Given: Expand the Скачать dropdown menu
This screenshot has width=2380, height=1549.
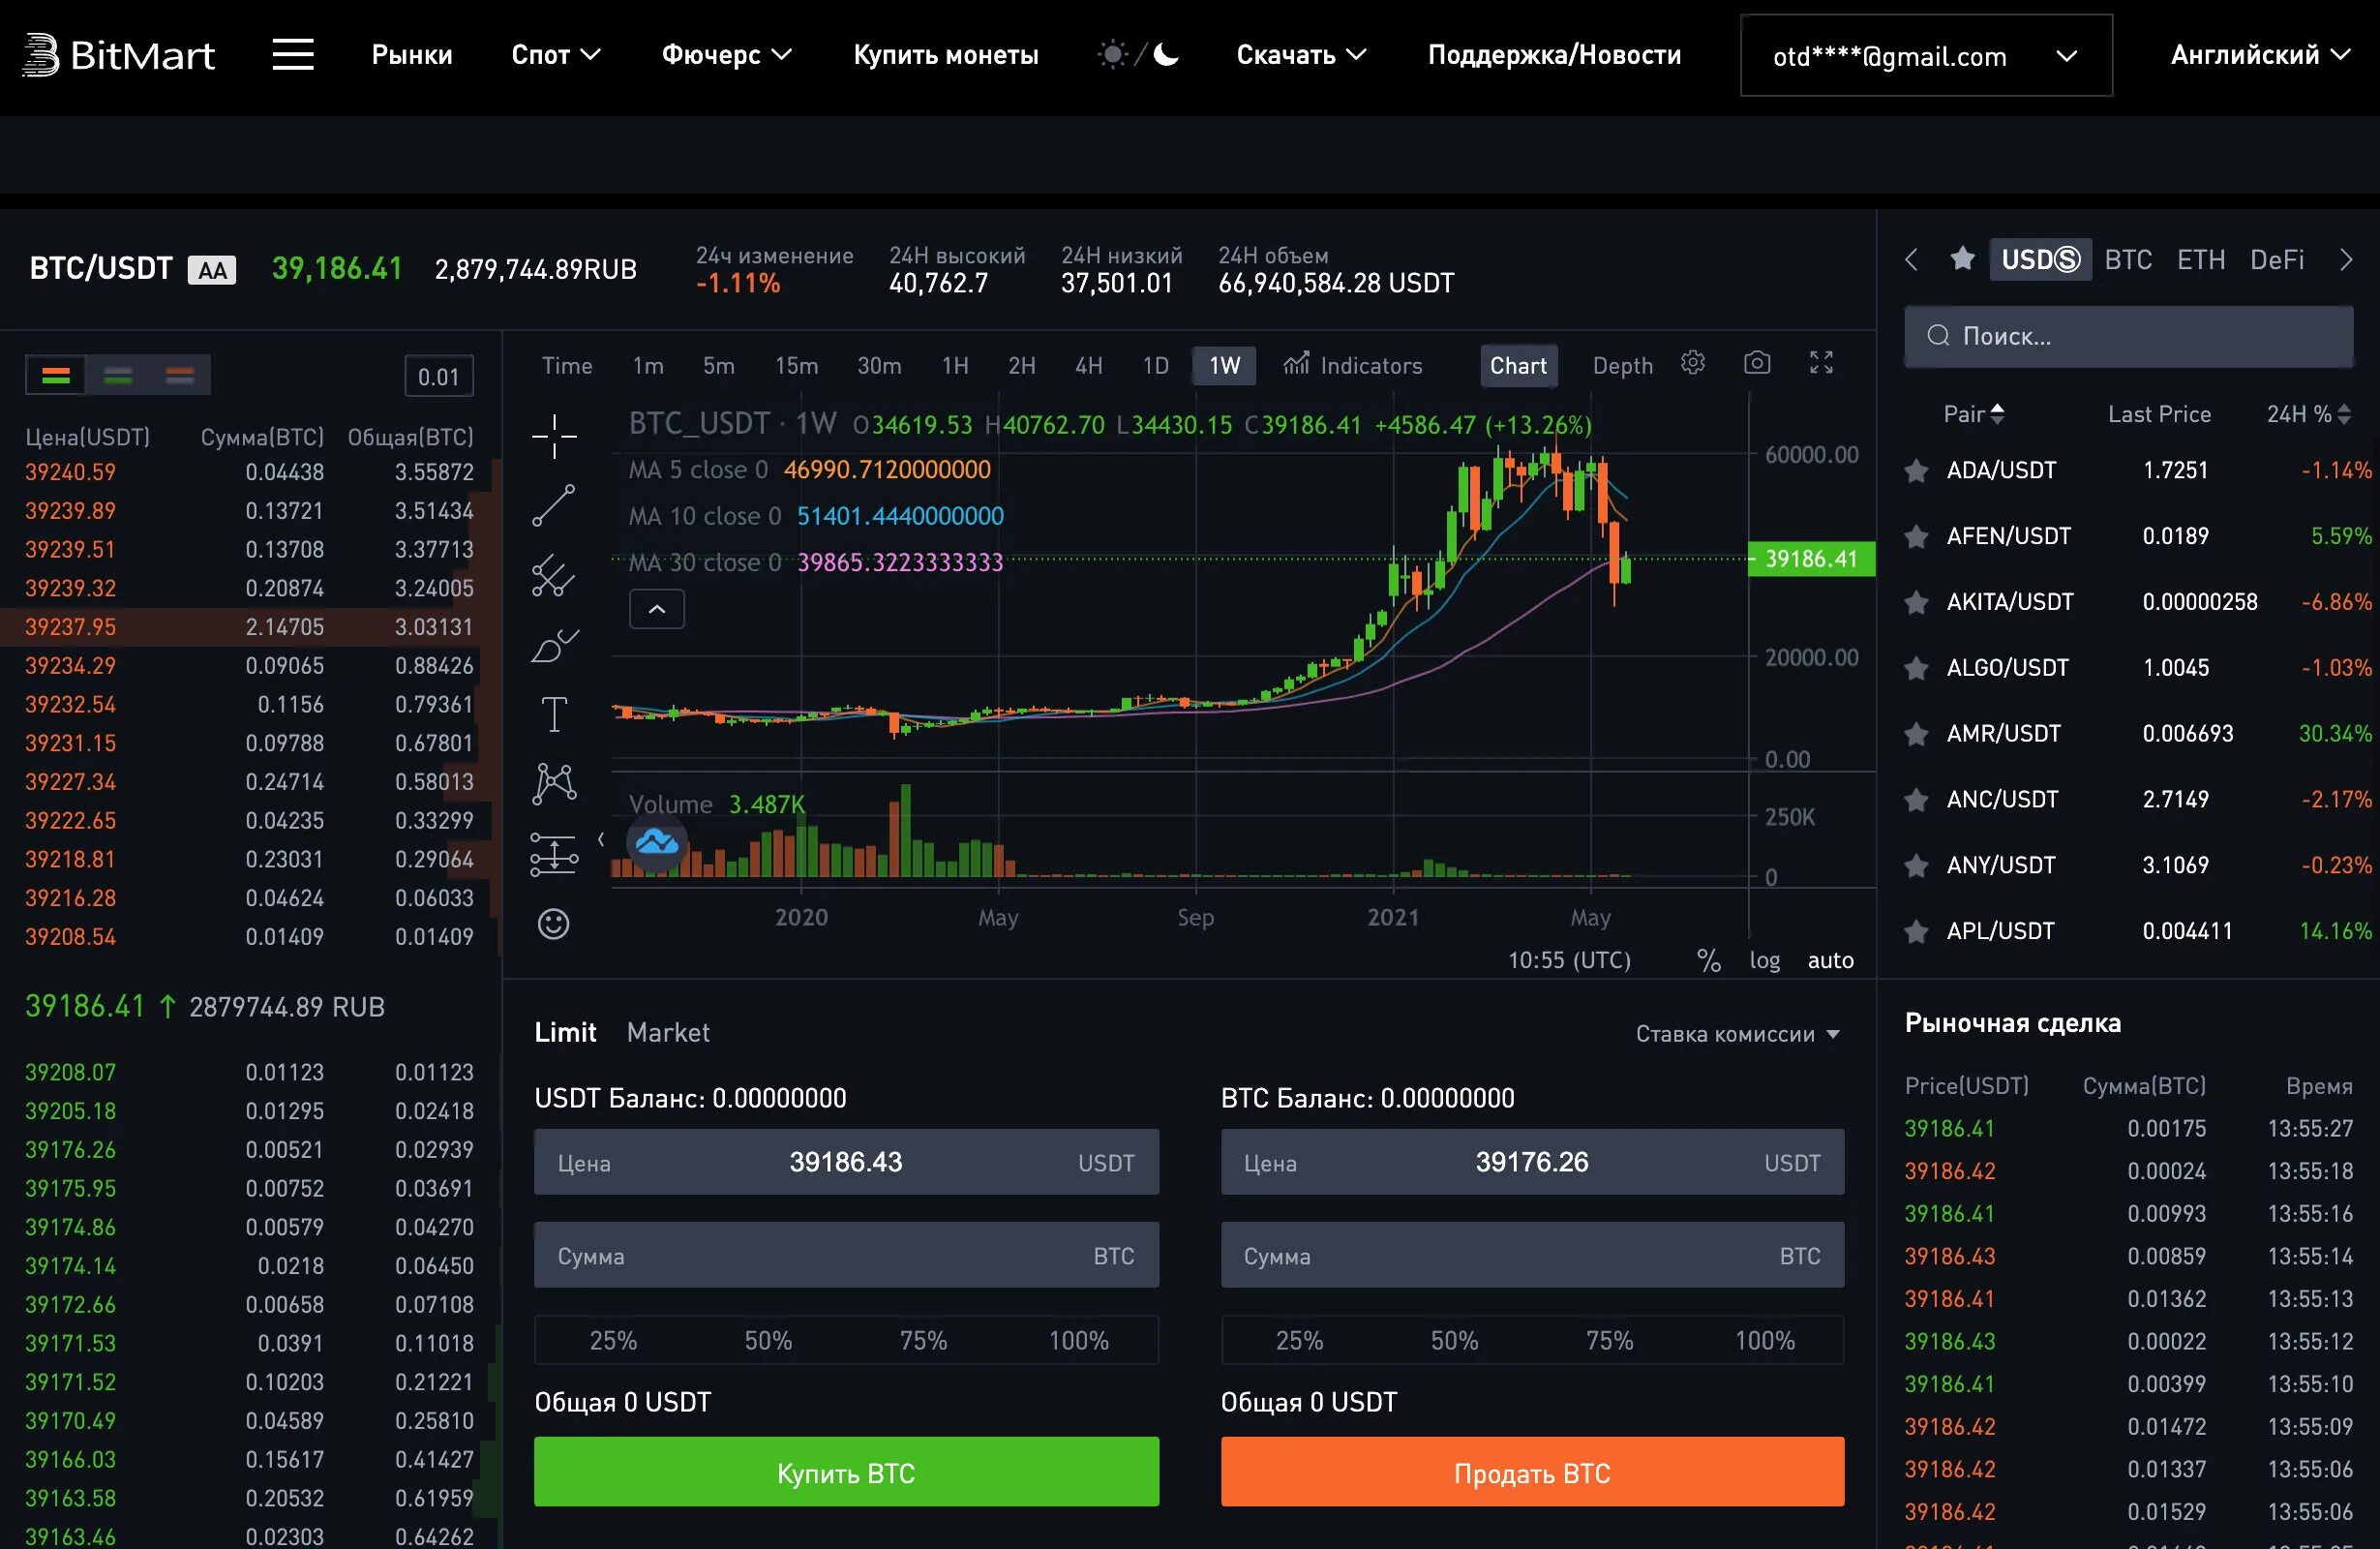Looking at the screenshot, I should pyautogui.click(x=1301, y=54).
